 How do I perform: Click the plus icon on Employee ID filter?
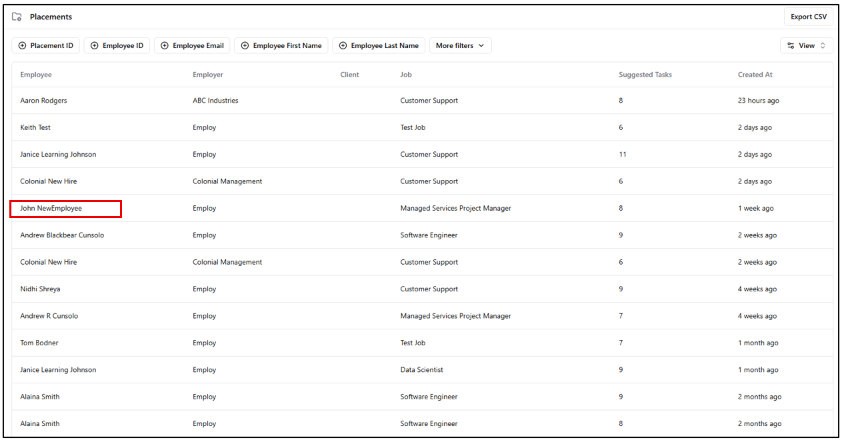tap(96, 45)
